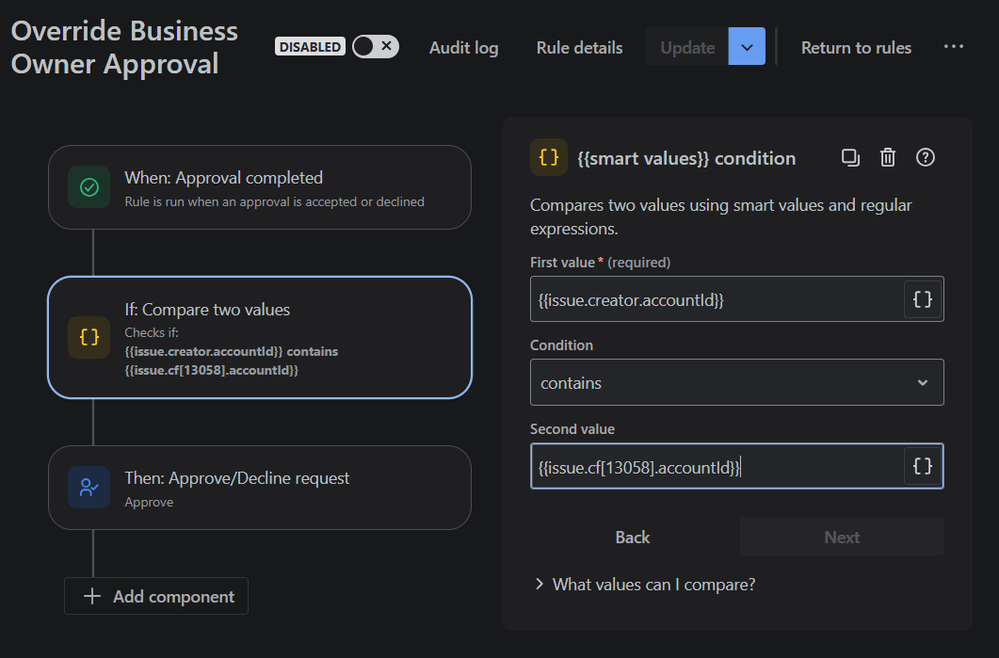The width and height of the screenshot is (999, 658).
Task: Click Add component button
Action: [156, 596]
